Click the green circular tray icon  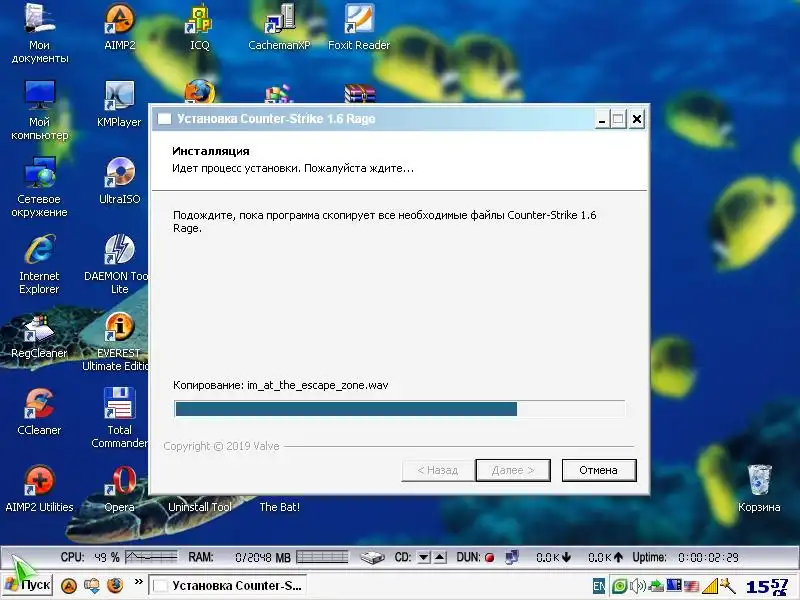coord(619,586)
